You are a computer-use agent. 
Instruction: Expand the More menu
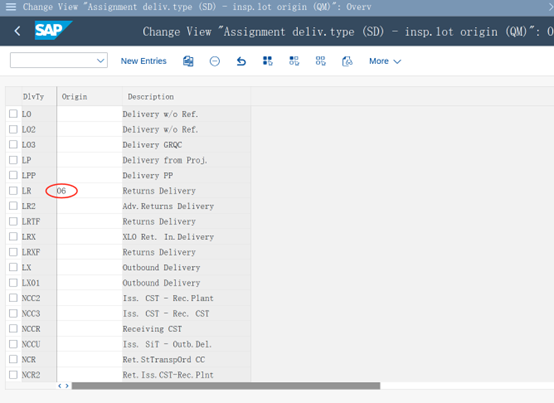(x=385, y=61)
